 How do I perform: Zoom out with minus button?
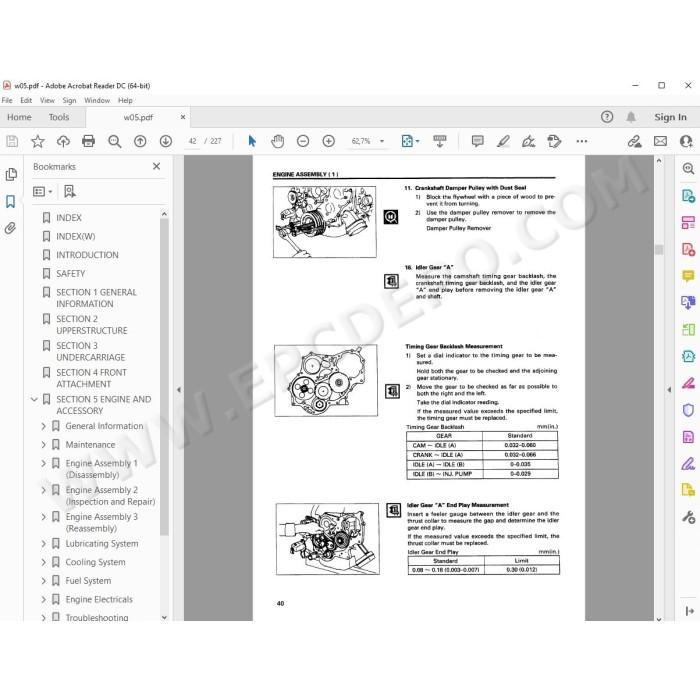tap(303, 142)
